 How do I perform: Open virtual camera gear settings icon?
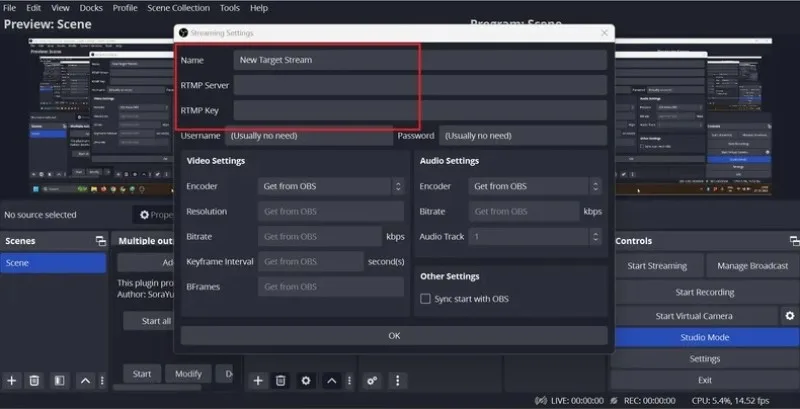pyautogui.click(x=790, y=316)
